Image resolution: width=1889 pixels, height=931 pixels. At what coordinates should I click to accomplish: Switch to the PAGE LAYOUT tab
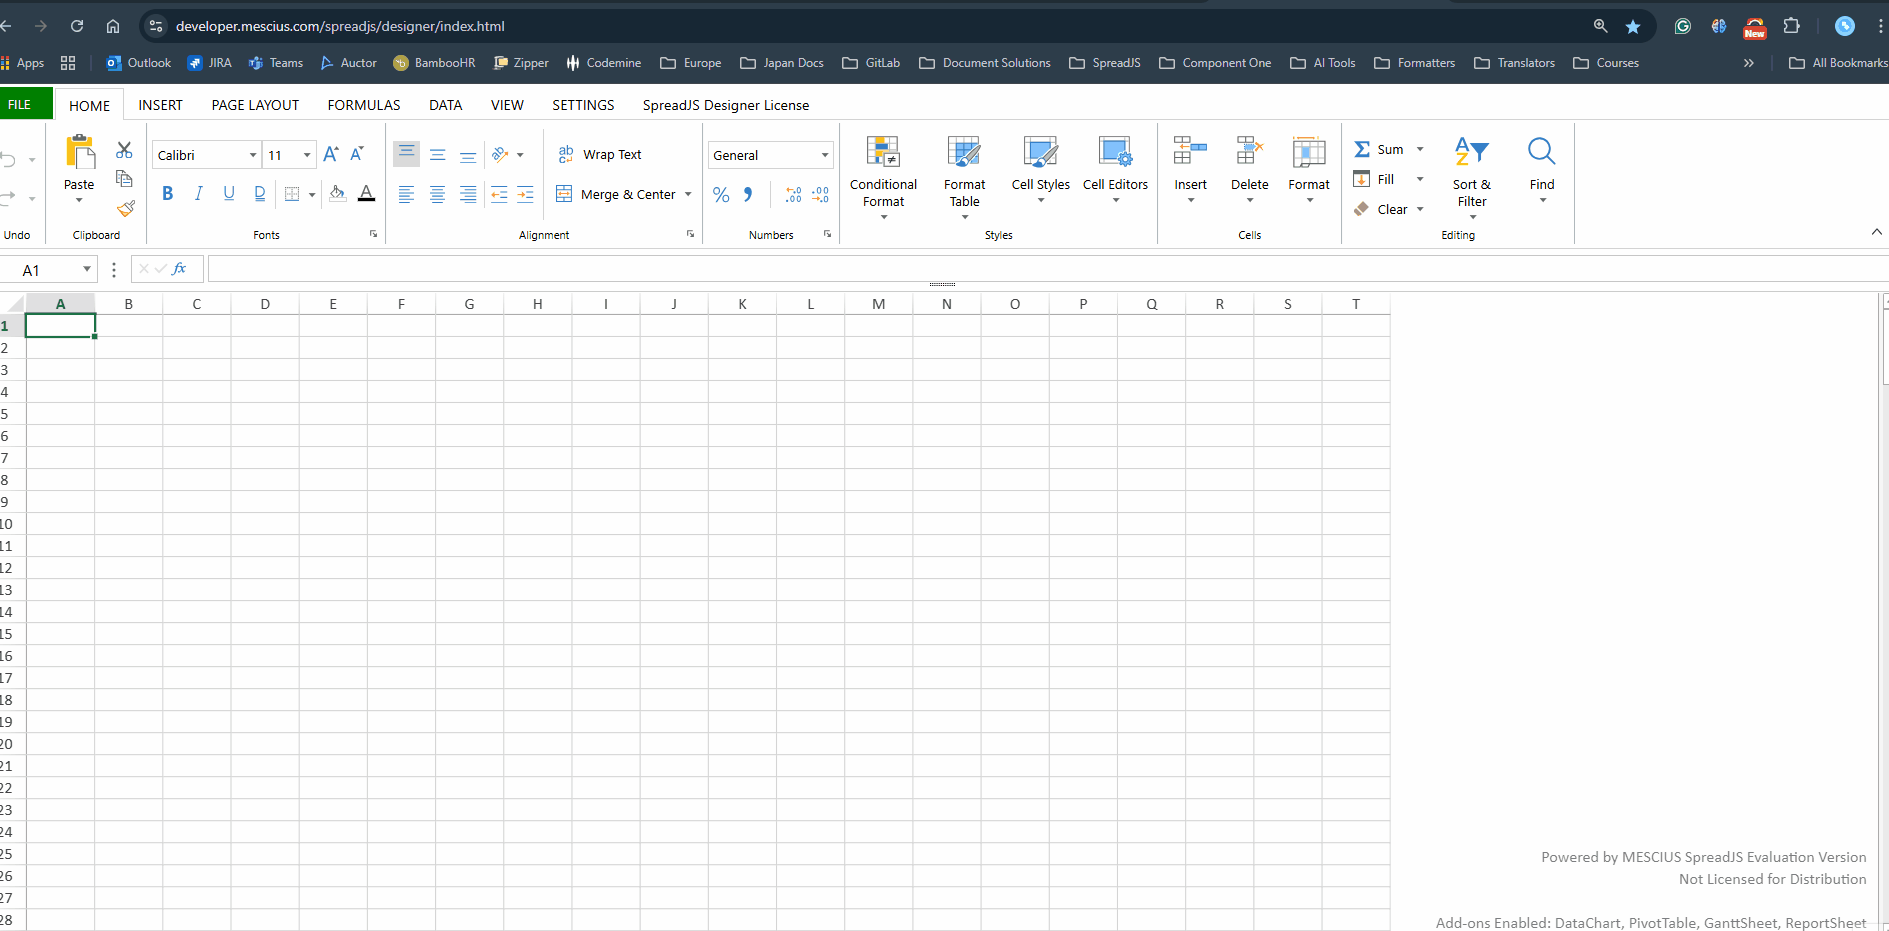(255, 105)
